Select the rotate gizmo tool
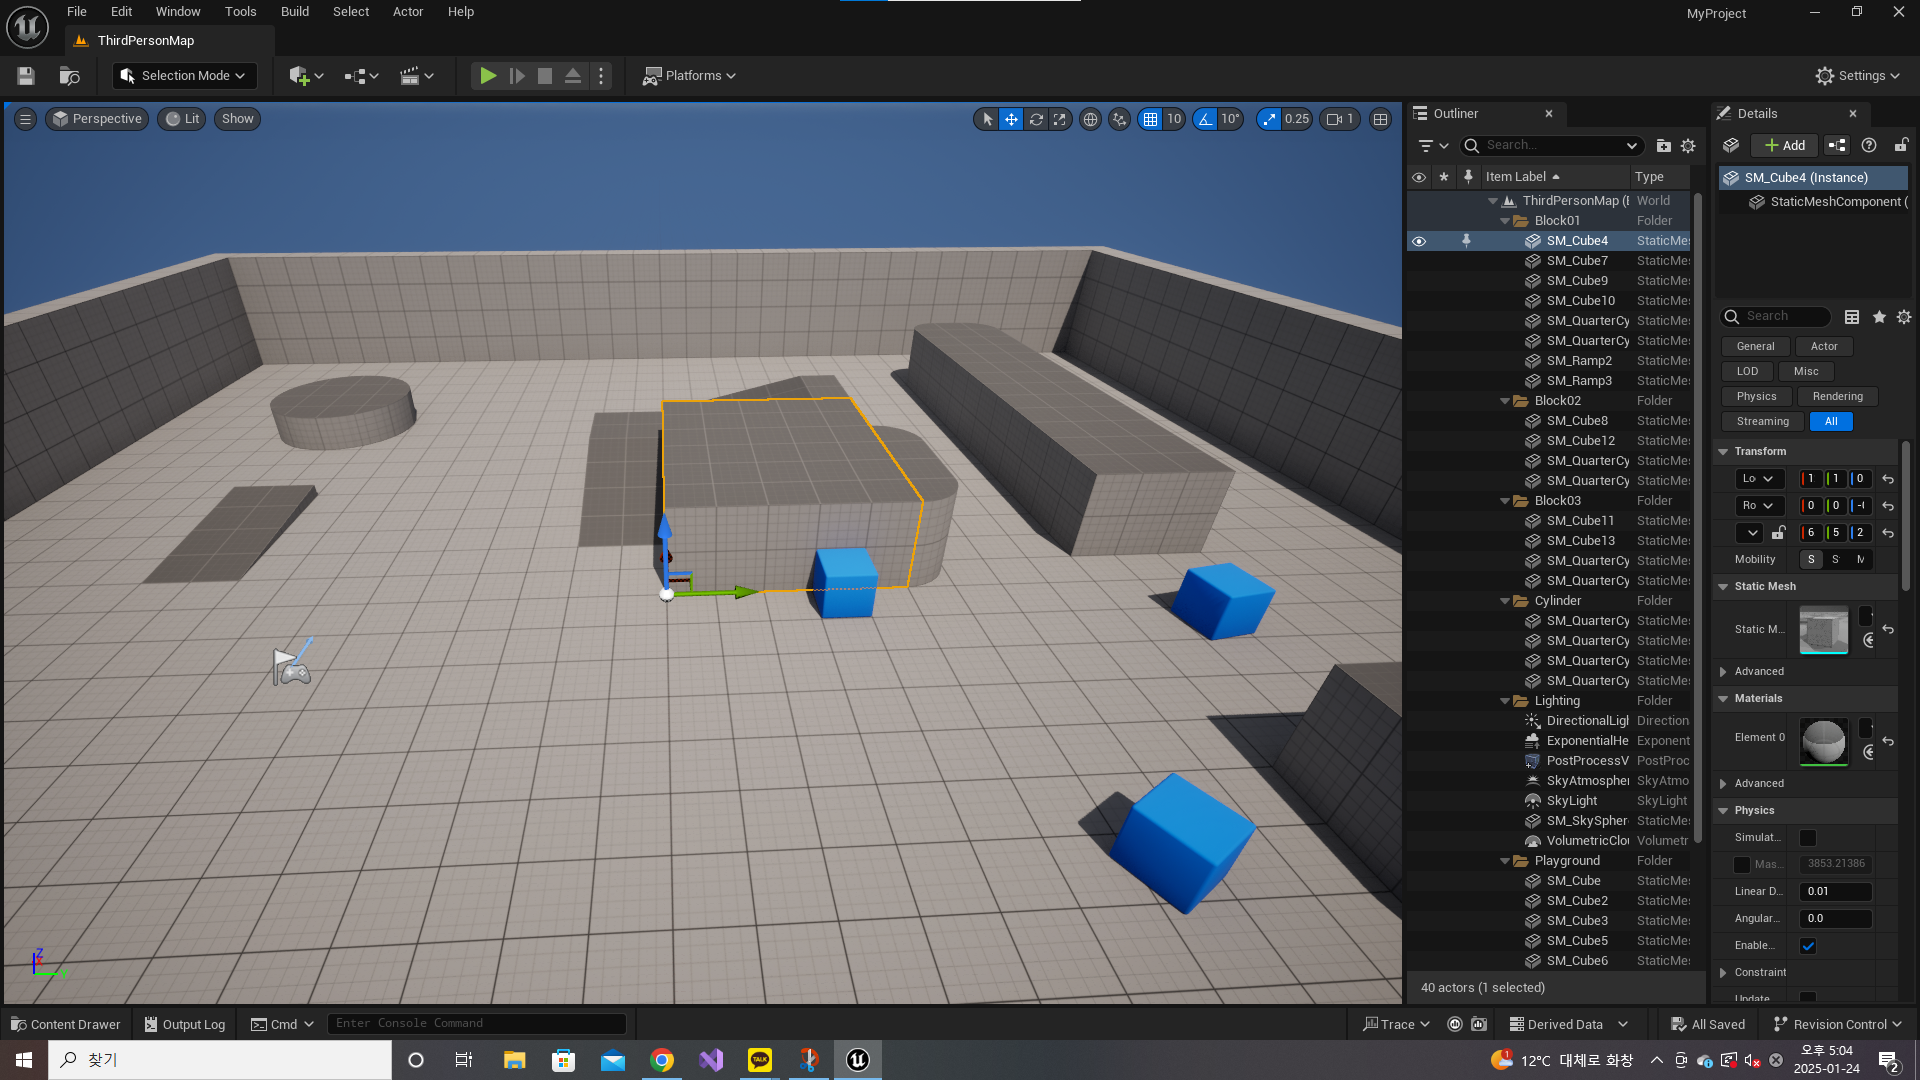 [1036, 119]
